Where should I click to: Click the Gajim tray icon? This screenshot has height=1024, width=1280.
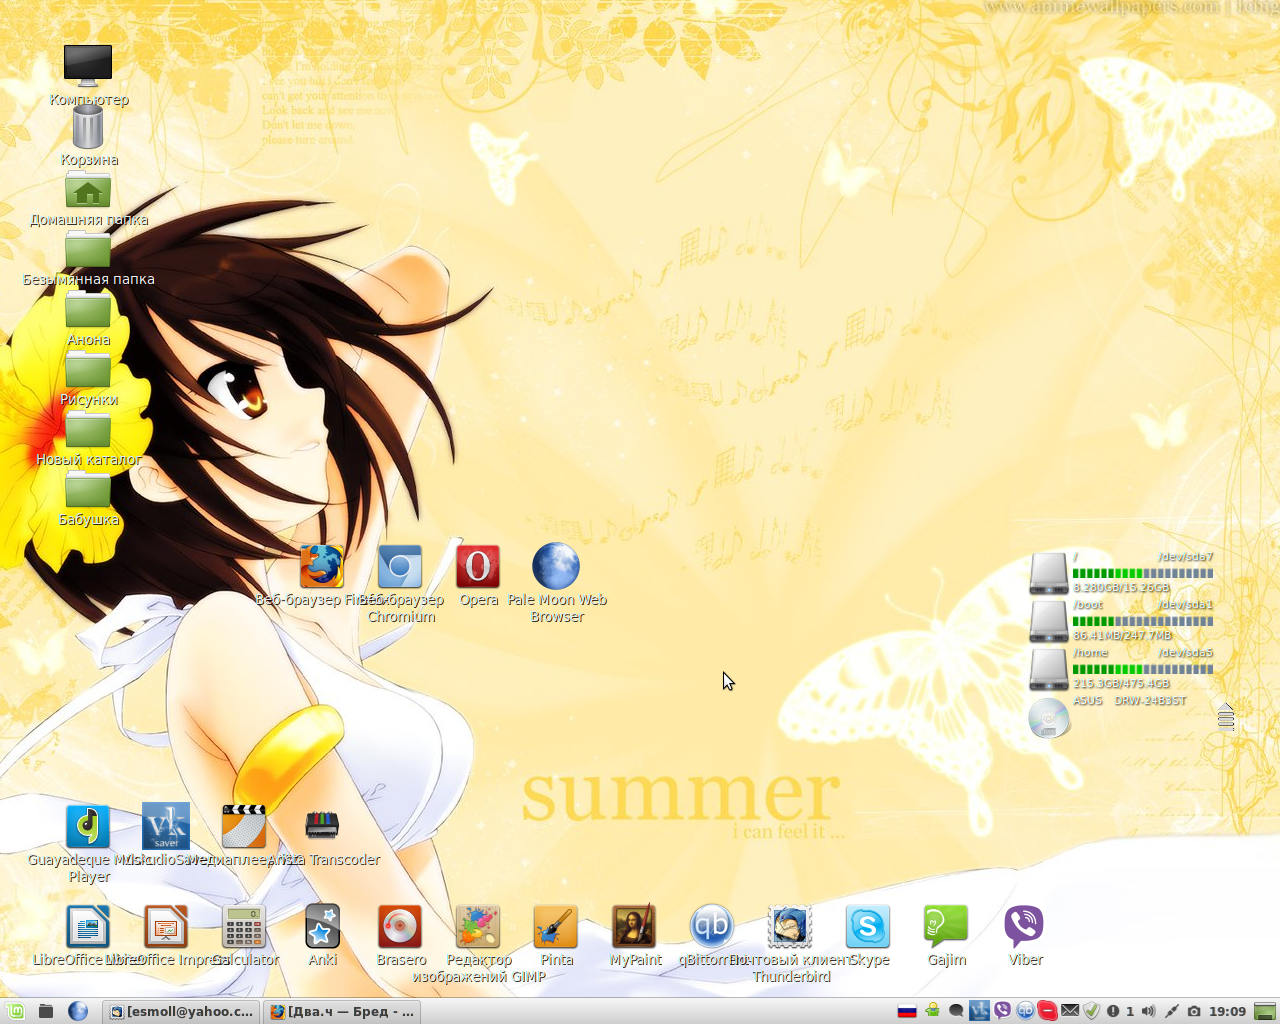932,1011
